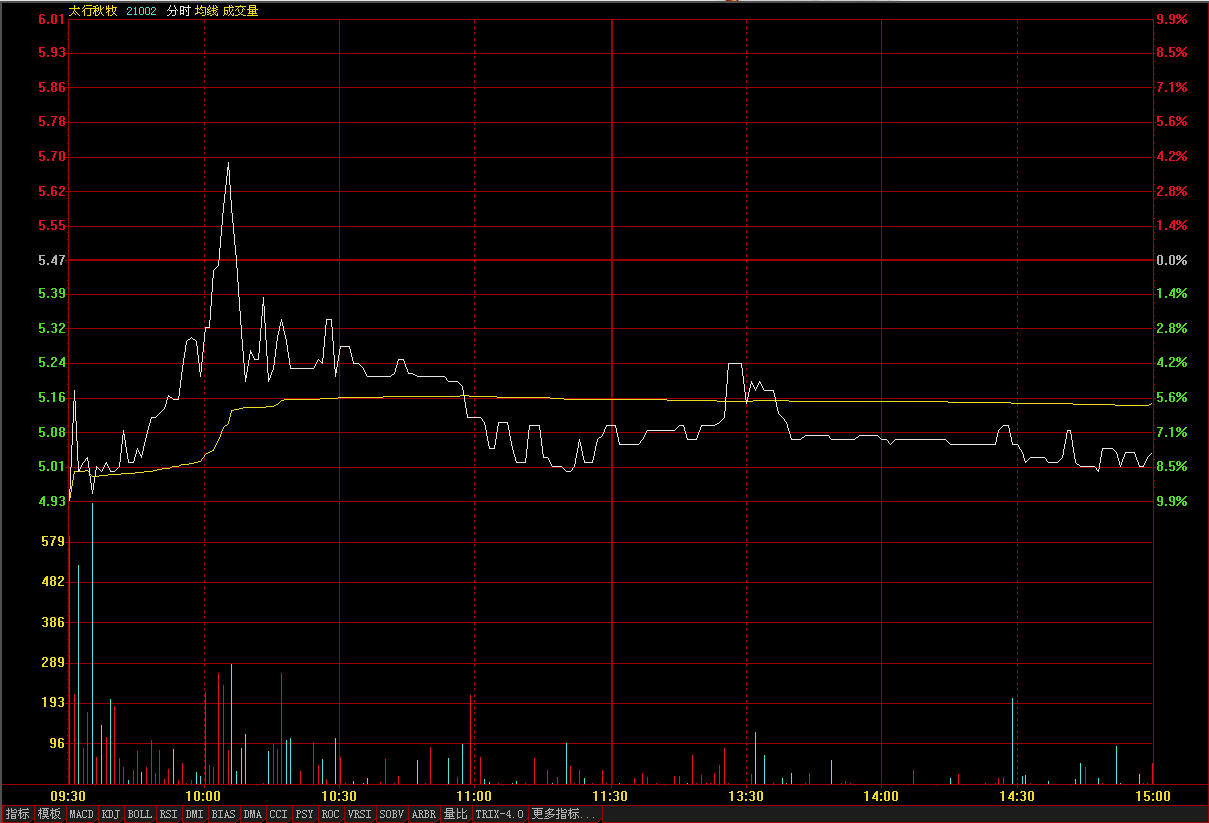Click the green 8.5% percent label
The image size is (1209, 823).
(x=1171, y=466)
